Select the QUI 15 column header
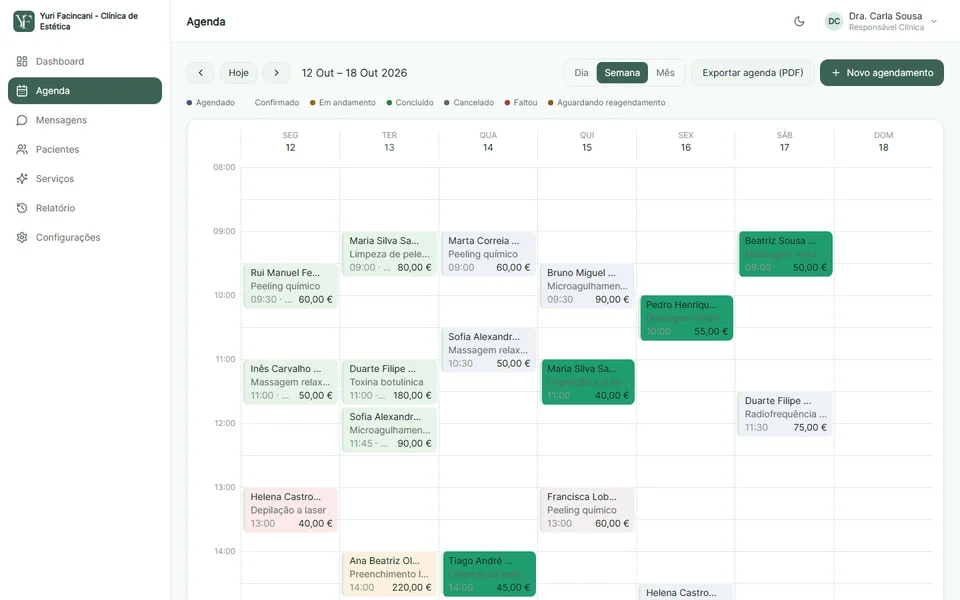This screenshot has height=600, width=960. tap(587, 141)
